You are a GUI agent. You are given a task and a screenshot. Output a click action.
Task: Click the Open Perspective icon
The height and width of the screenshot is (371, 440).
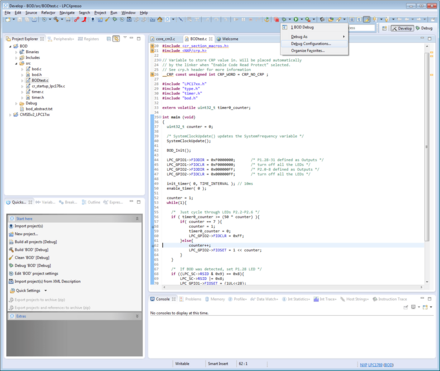[384, 28]
